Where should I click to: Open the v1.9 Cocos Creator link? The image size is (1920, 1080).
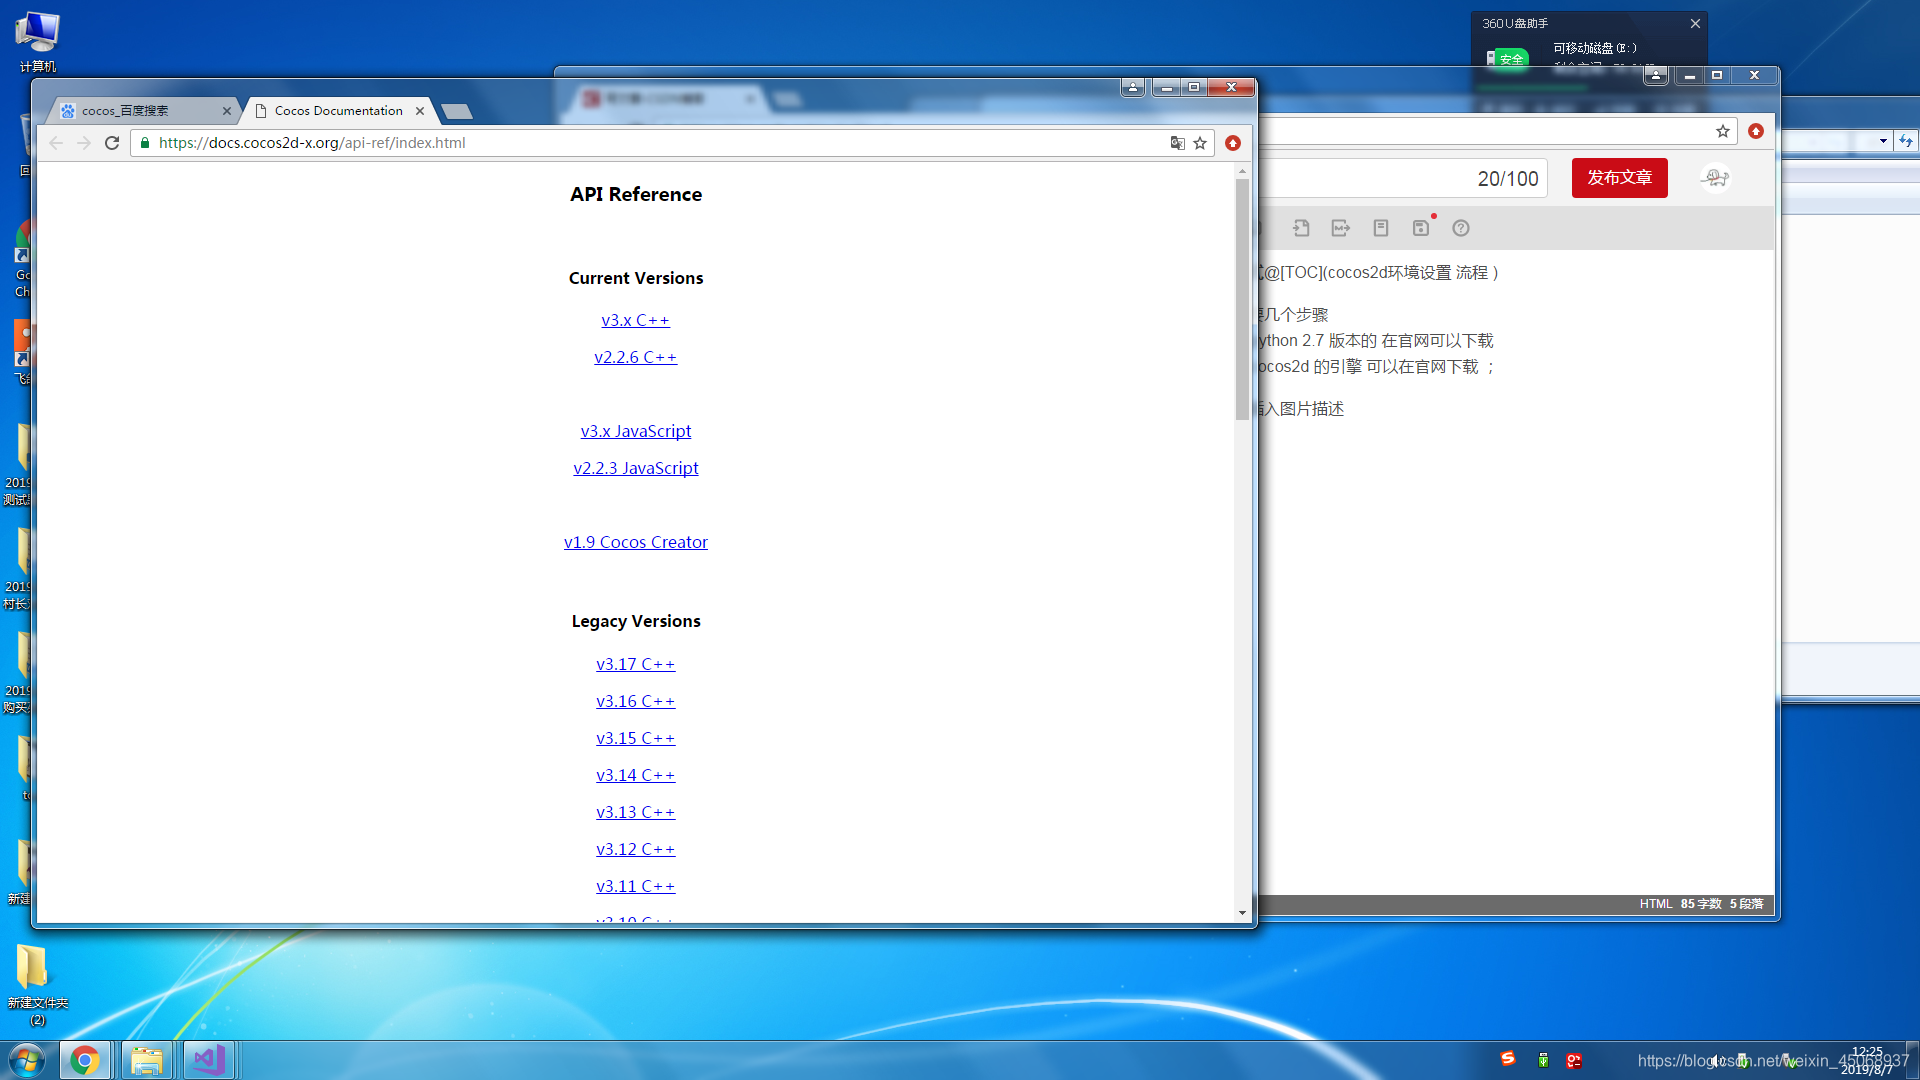pos(635,542)
